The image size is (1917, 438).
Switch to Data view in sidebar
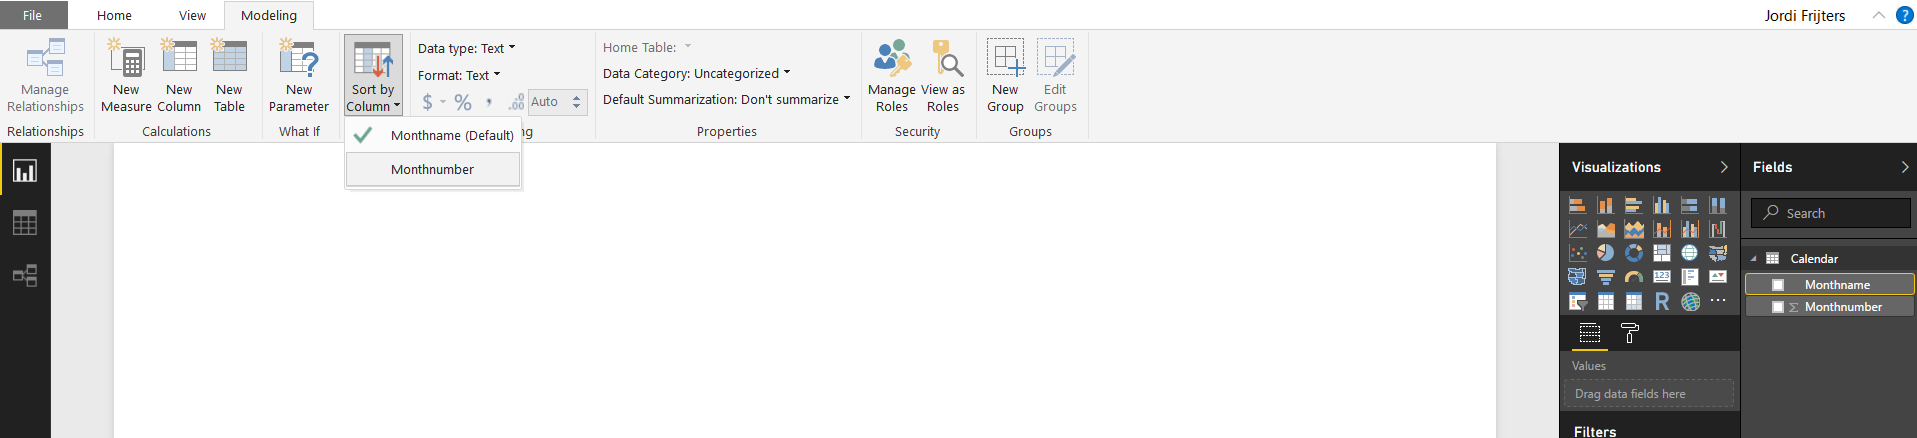(25, 223)
